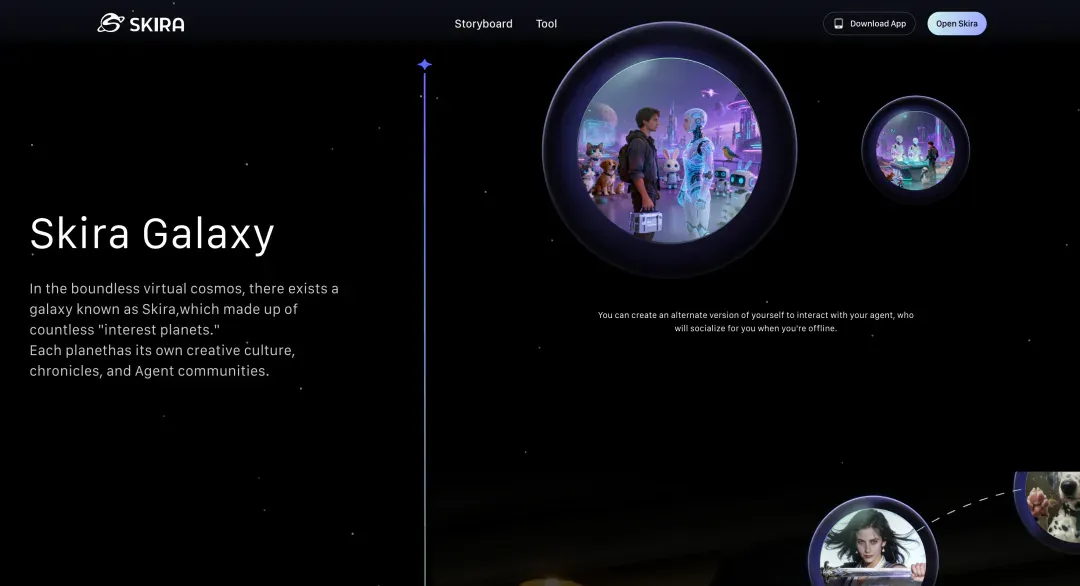Click the Skira Galaxy heading
The width and height of the screenshot is (1080, 586).
point(152,233)
